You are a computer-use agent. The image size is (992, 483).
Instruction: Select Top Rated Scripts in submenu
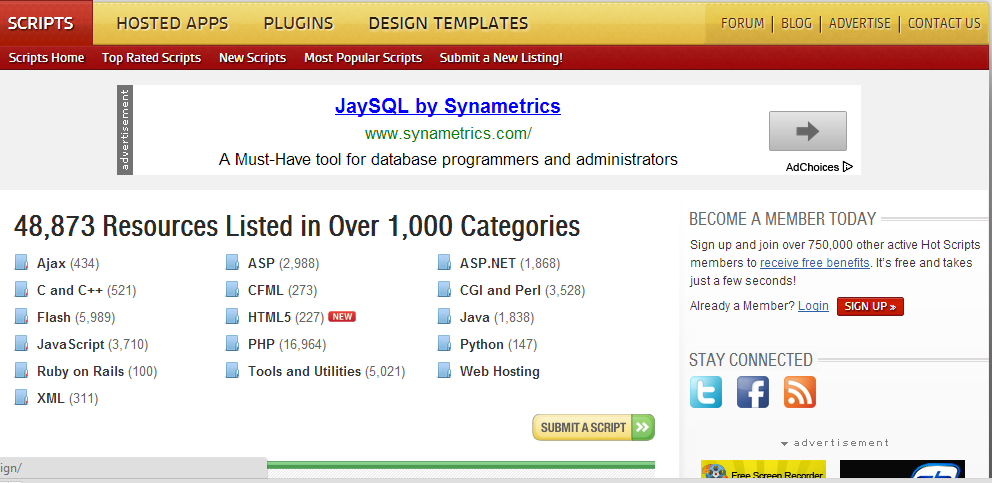(151, 58)
